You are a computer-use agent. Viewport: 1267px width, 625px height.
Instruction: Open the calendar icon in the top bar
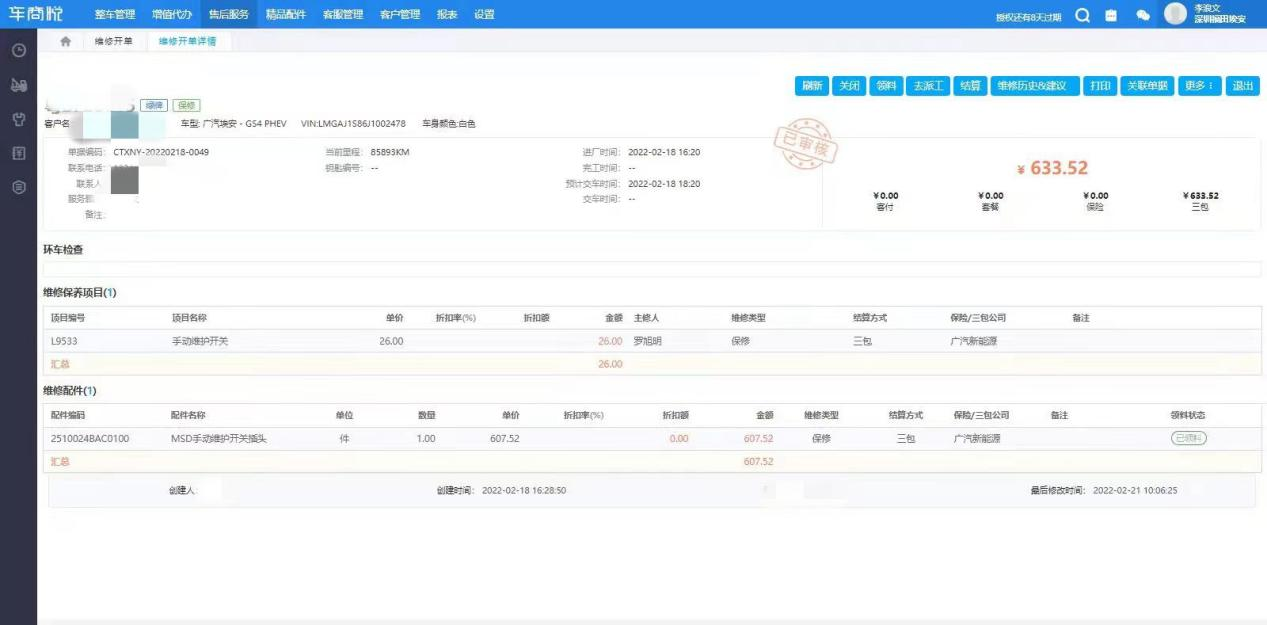(x=1111, y=15)
